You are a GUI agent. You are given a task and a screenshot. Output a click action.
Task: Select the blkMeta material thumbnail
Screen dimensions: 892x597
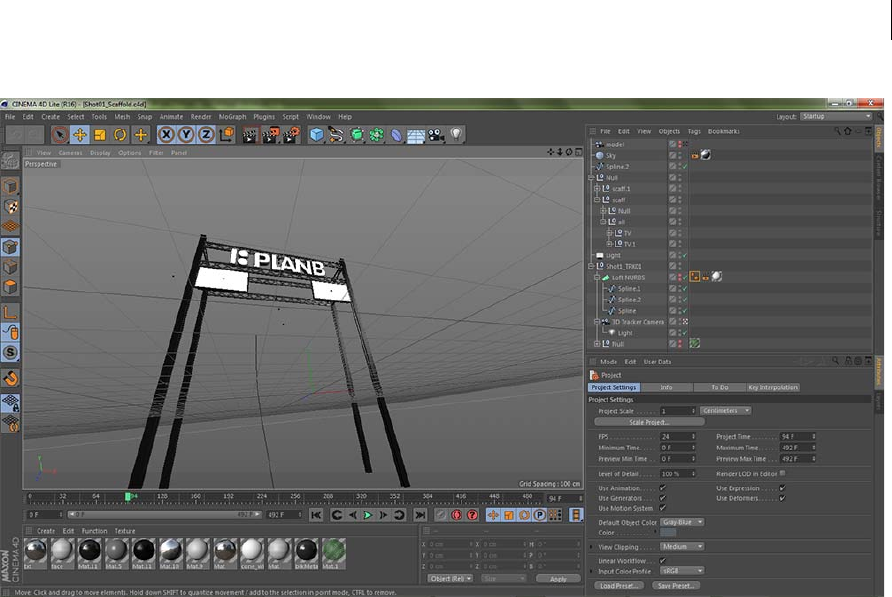coord(306,552)
